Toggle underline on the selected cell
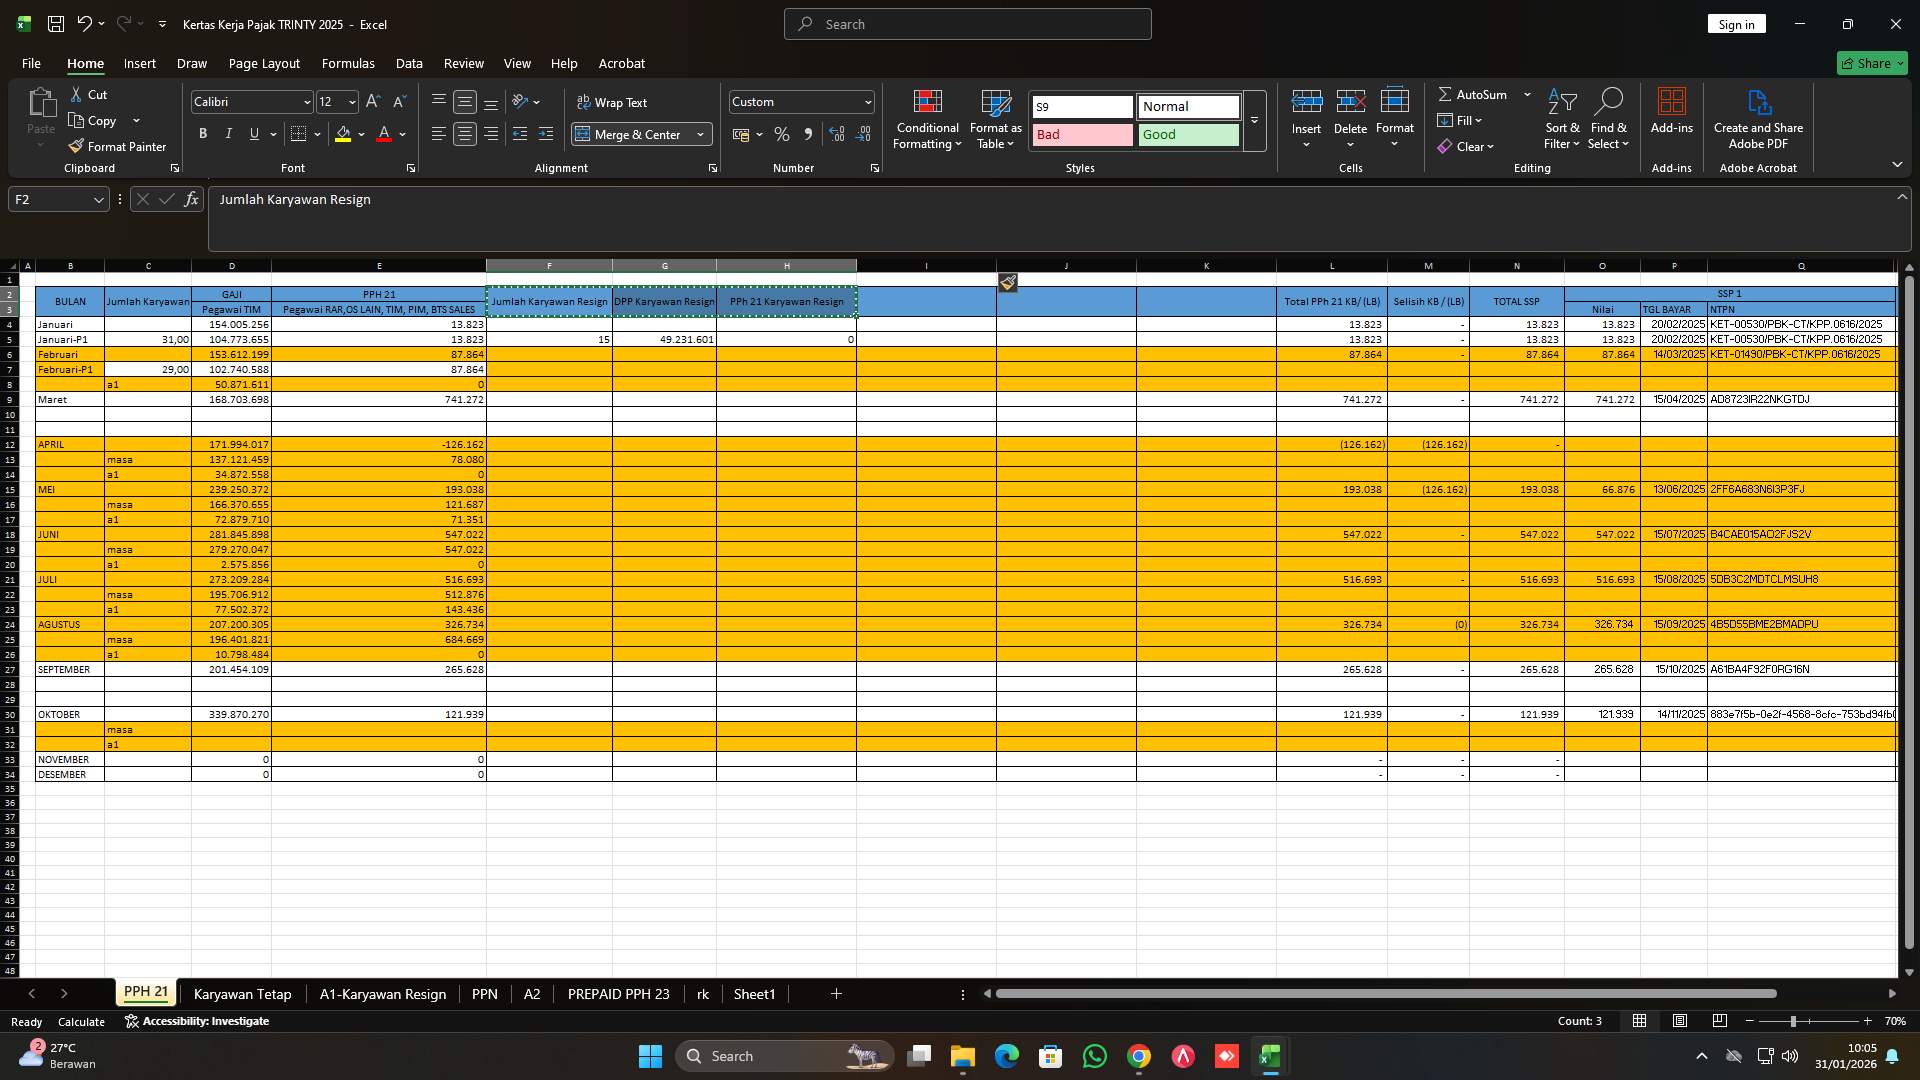The height and width of the screenshot is (1080, 1920). [253, 133]
